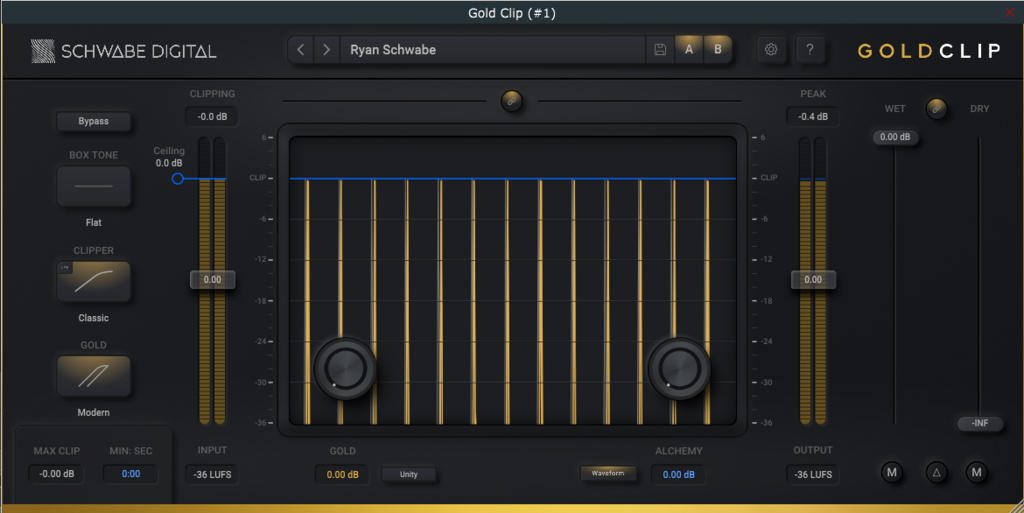
Task: Toggle the wet/dry link icon
Action: (x=936, y=109)
